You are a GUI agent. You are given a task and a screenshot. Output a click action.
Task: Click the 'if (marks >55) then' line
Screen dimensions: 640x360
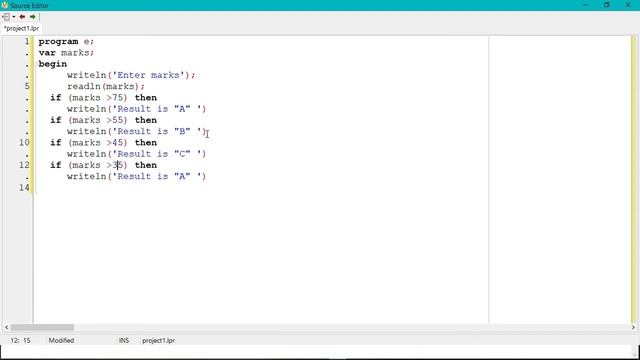pyautogui.click(x=104, y=120)
